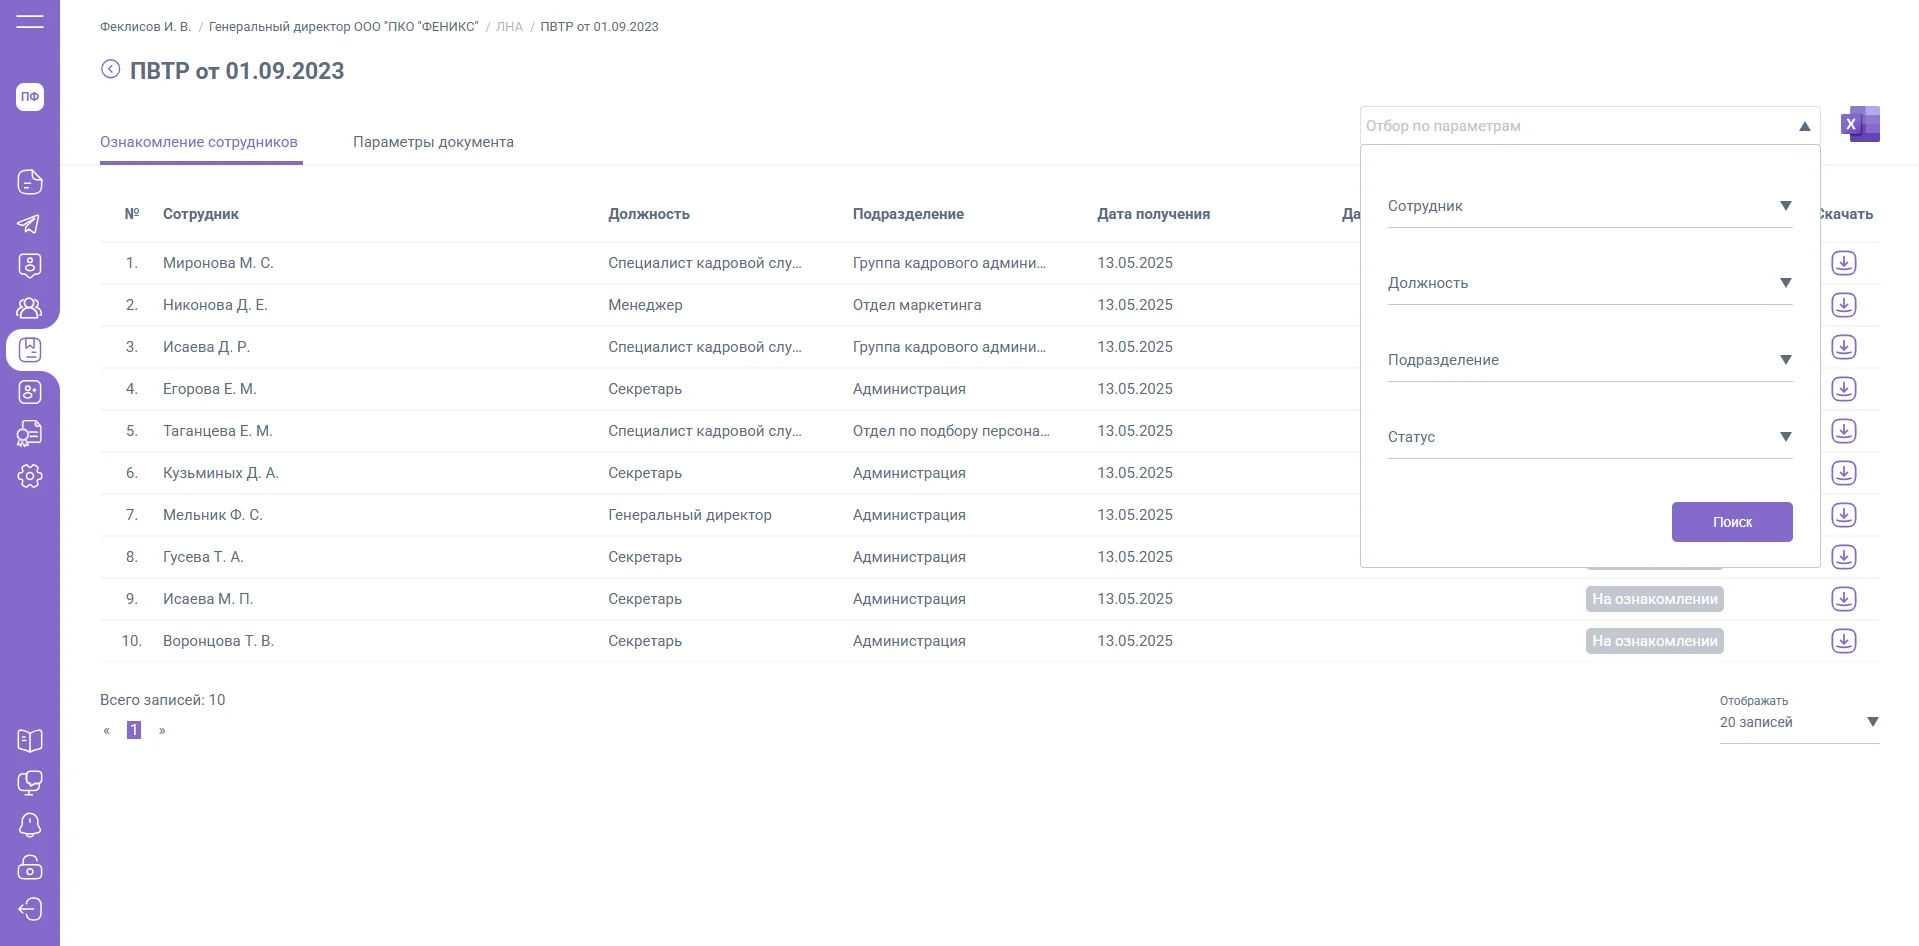Click the settings gear icon in sidebar

pos(30,476)
